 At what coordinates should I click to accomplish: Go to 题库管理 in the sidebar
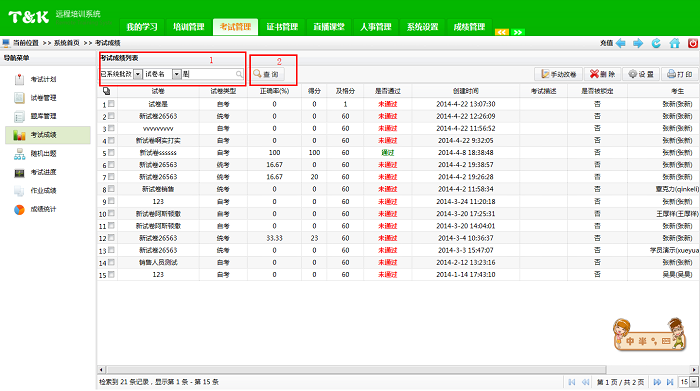43,116
